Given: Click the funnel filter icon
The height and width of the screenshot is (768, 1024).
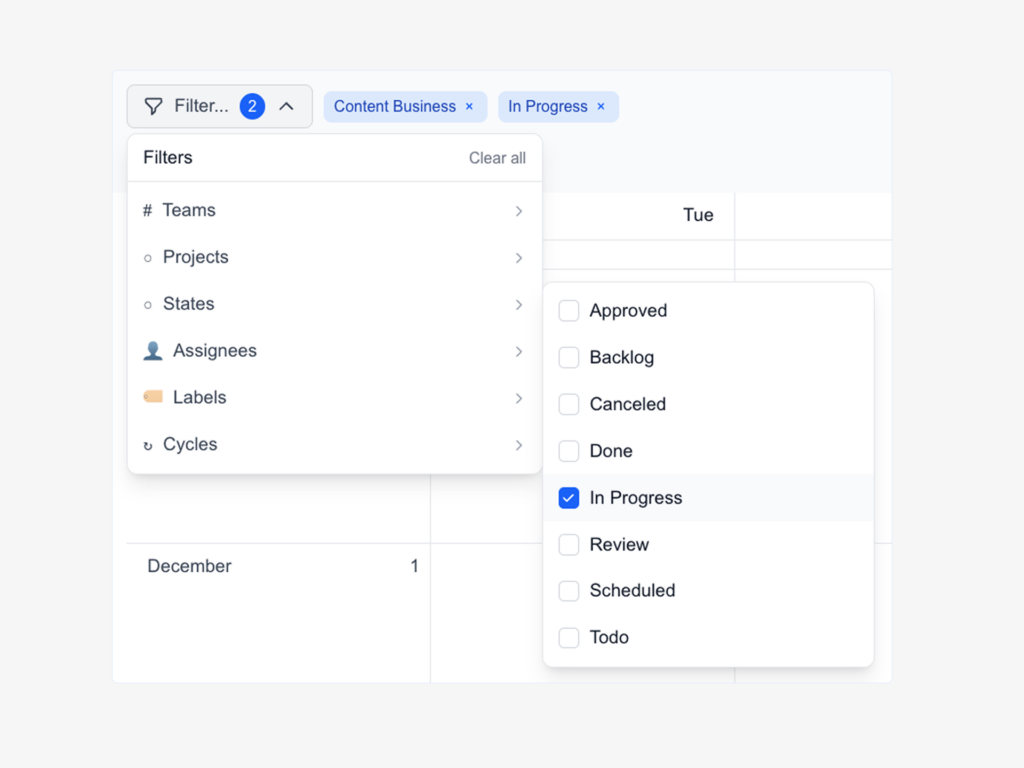Looking at the screenshot, I should tap(153, 106).
